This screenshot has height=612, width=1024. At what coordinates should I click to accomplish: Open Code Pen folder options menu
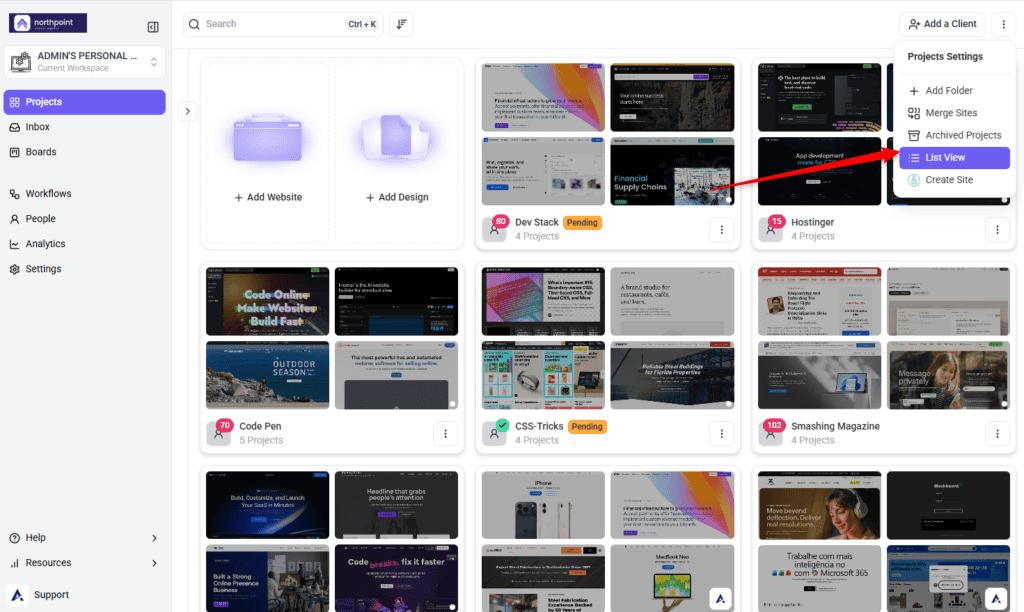tap(445, 434)
